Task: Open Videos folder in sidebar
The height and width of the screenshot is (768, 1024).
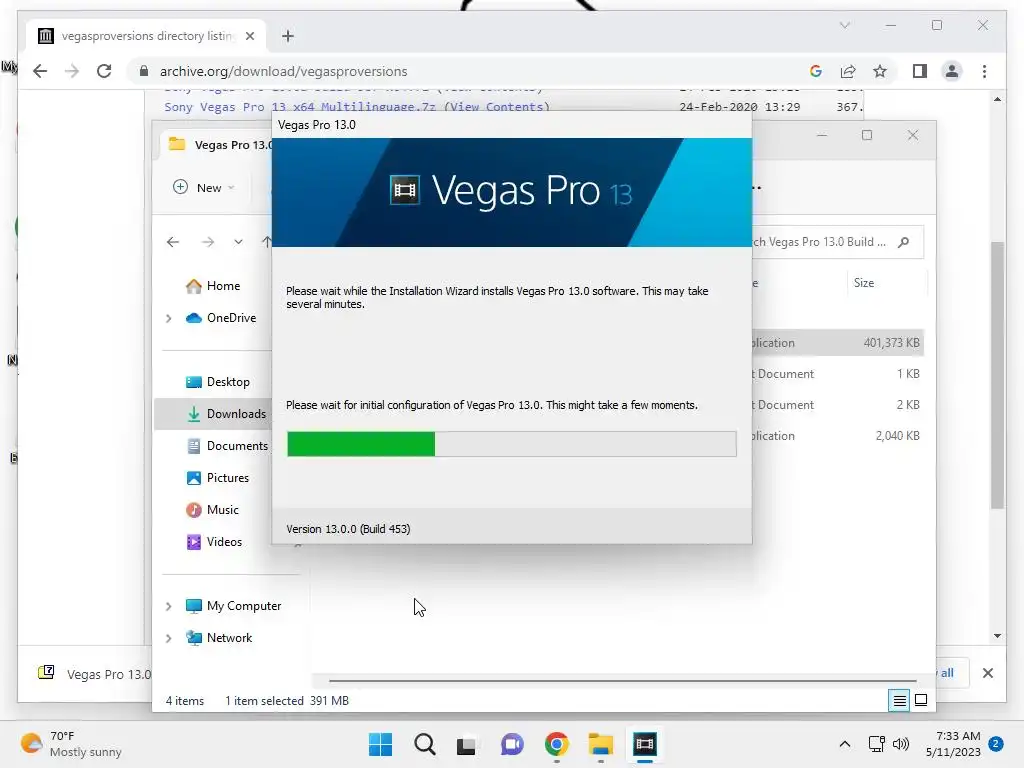Action: (224, 542)
